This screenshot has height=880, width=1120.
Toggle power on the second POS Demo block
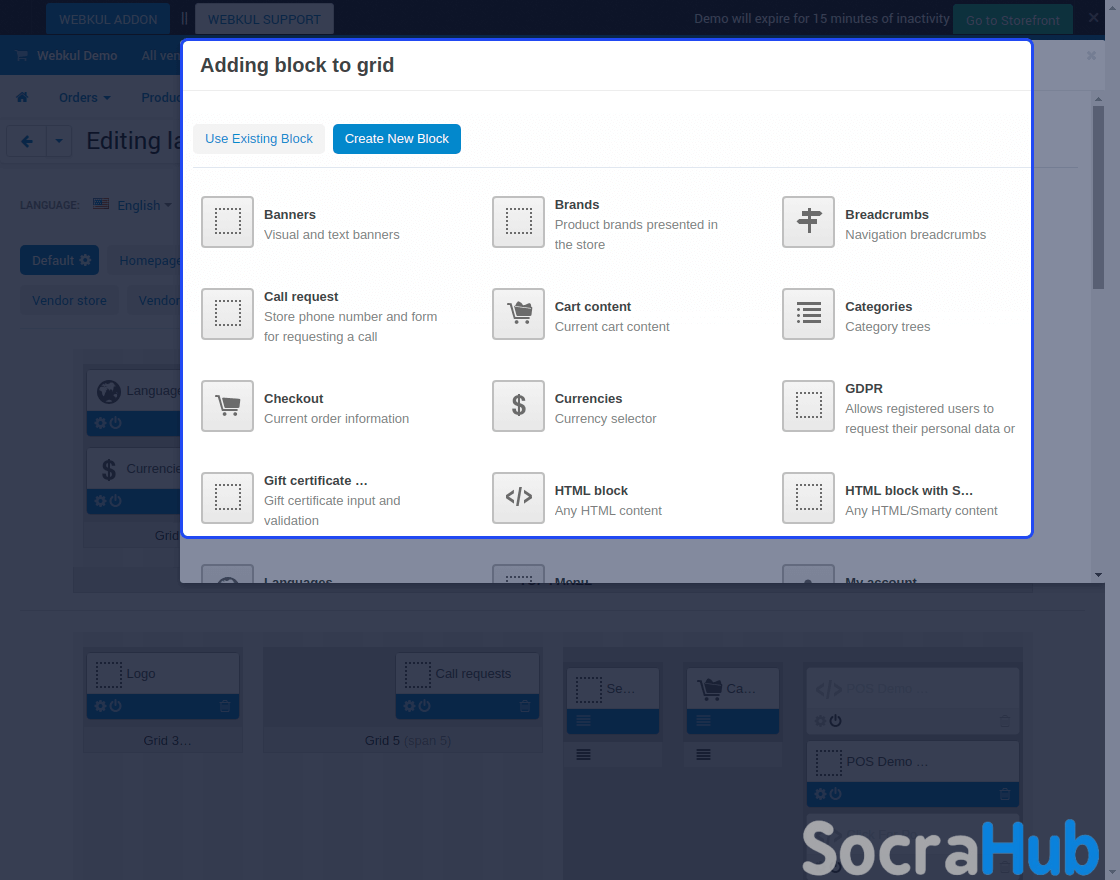point(836,794)
